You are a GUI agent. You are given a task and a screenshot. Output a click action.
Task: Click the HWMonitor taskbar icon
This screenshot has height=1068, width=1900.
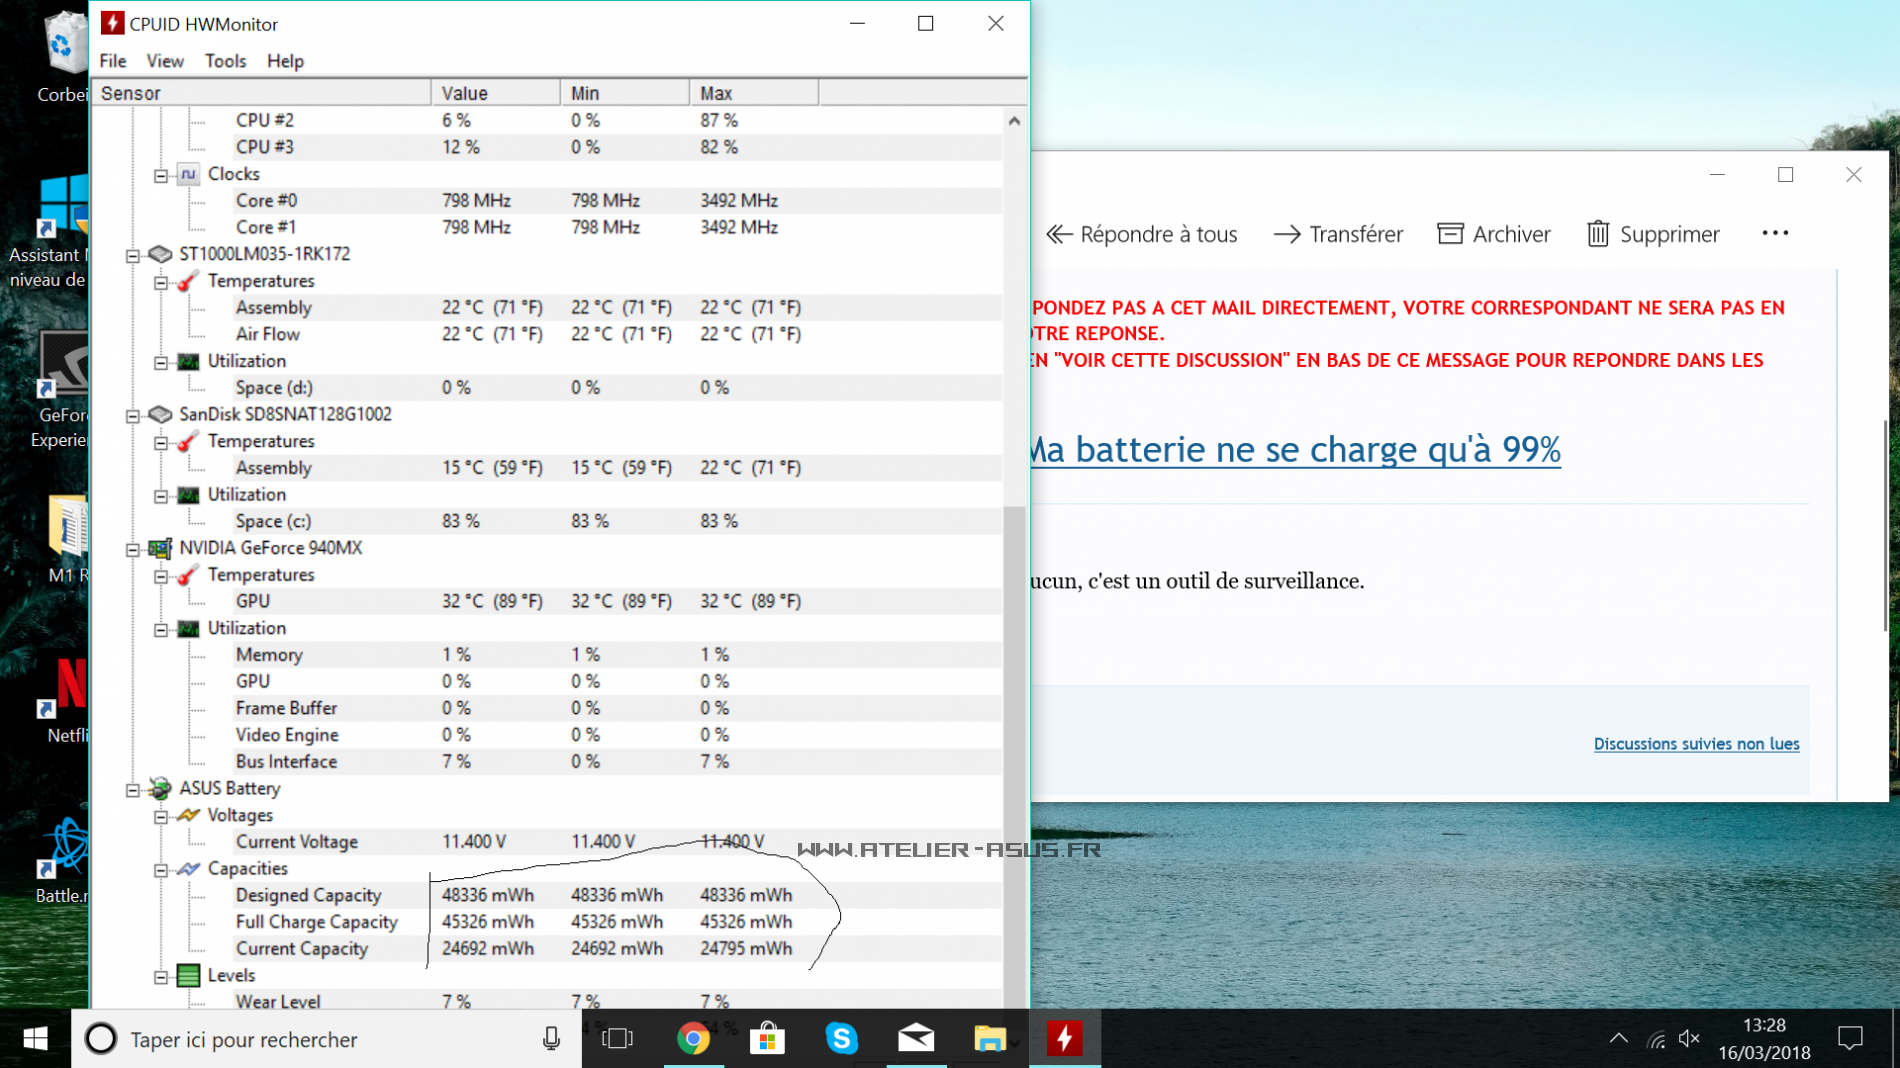click(1064, 1039)
